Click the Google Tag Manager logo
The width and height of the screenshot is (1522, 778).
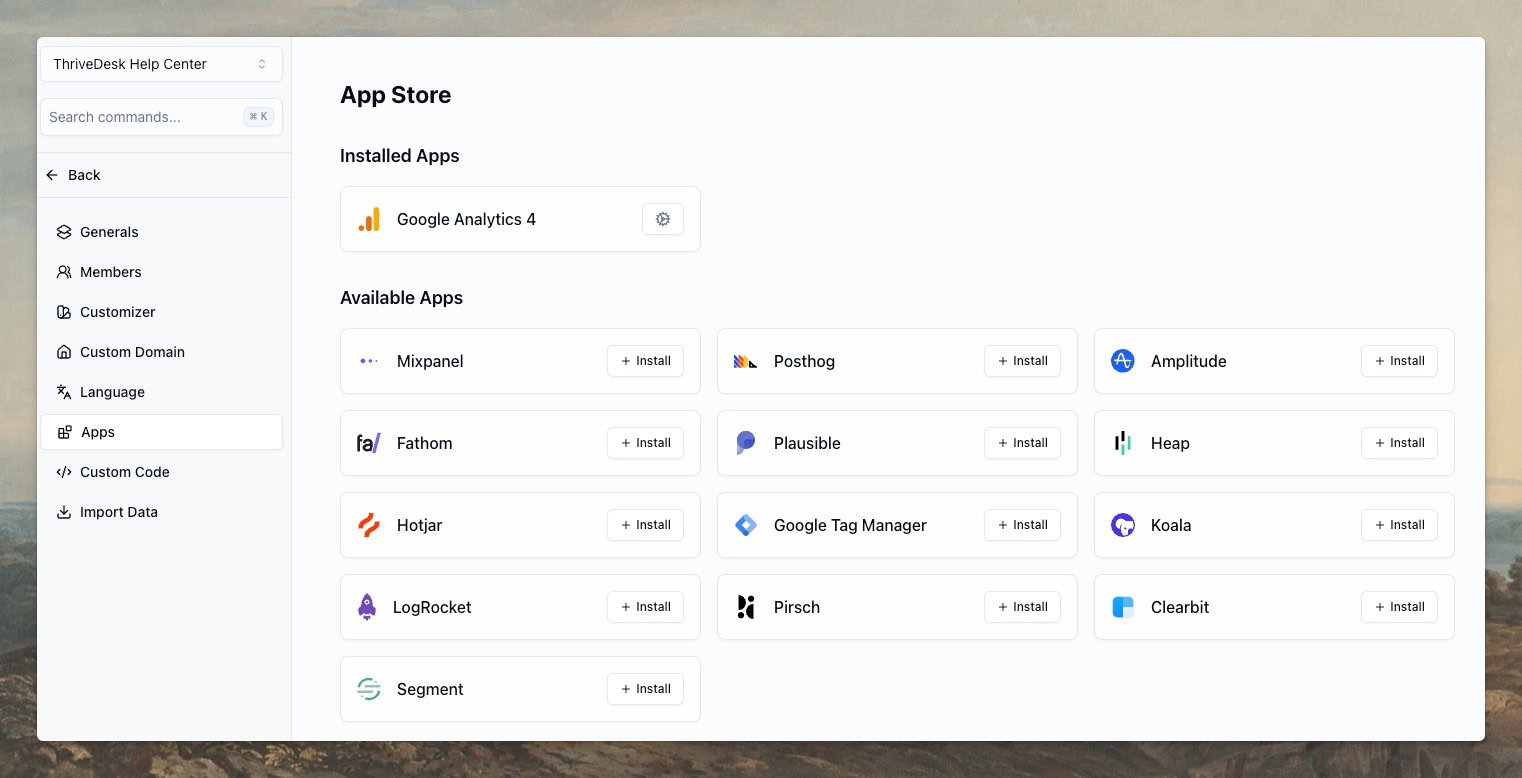pyautogui.click(x=746, y=525)
